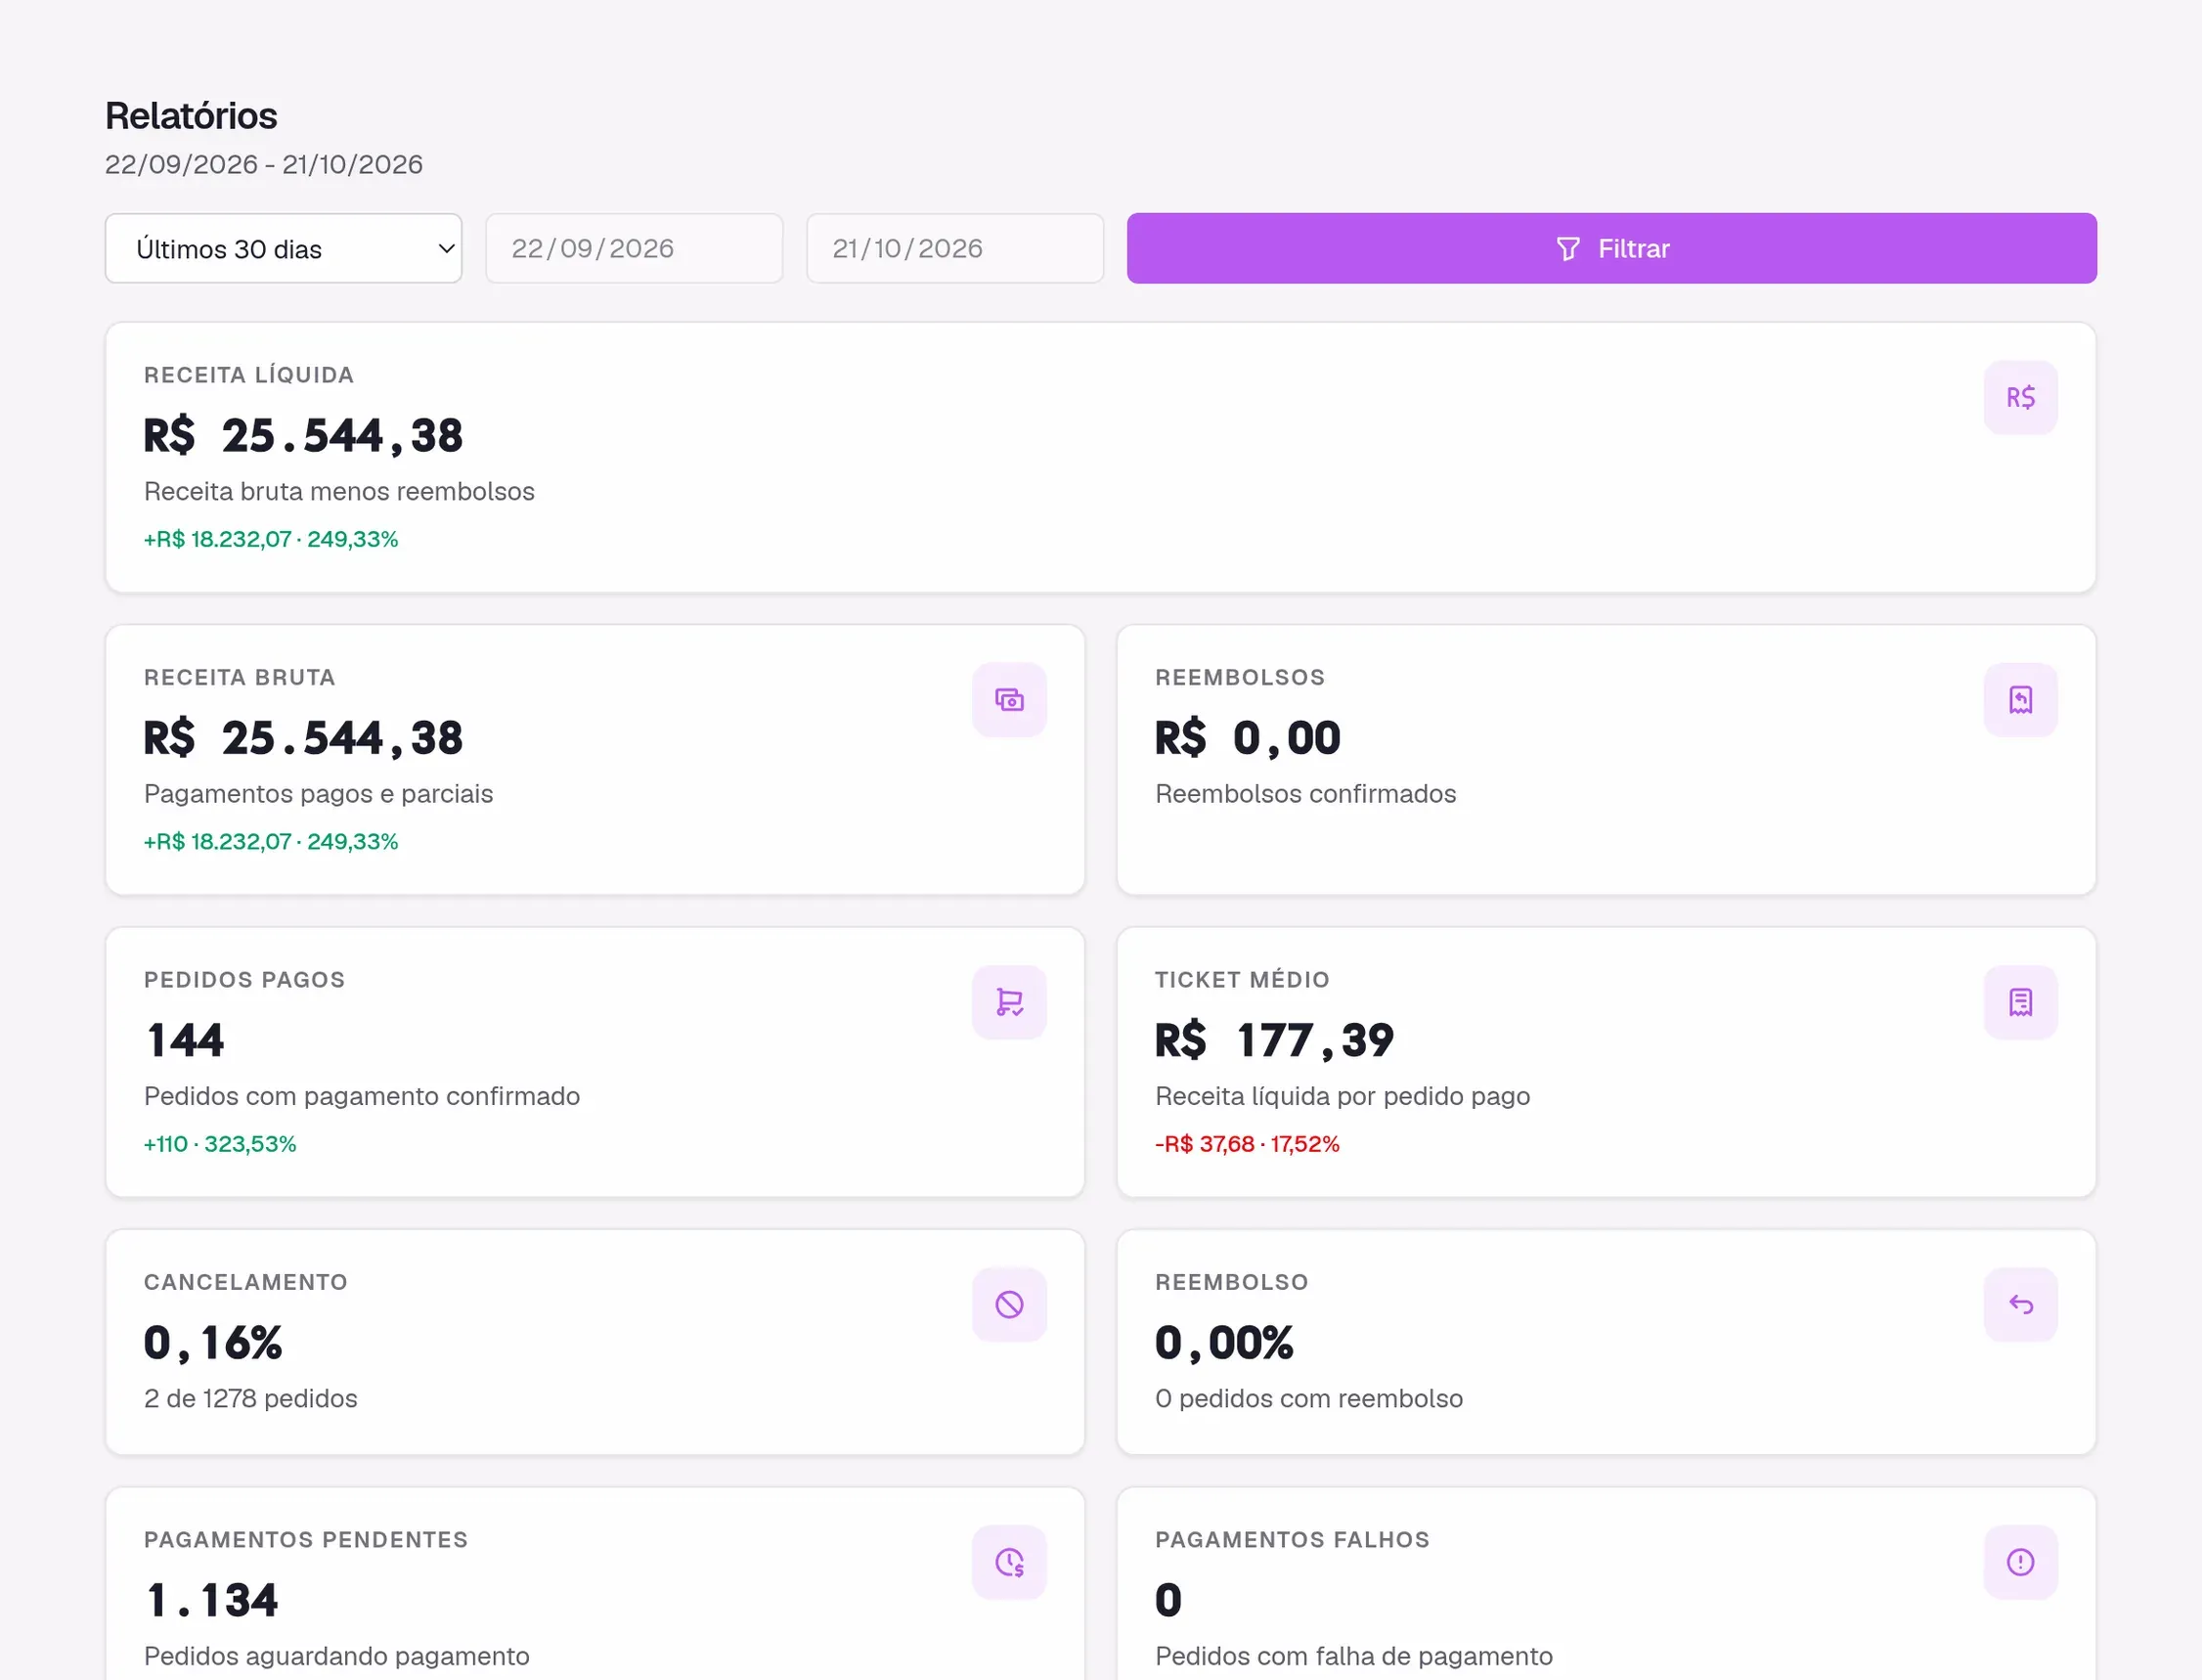This screenshot has width=2202, height=1680.
Task: Click the end date field 21/10/2026
Action: pyautogui.click(x=955, y=248)
